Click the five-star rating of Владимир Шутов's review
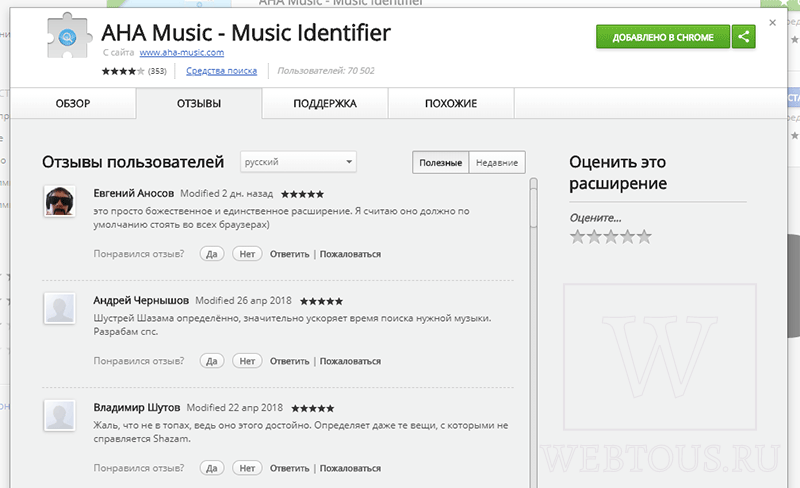This screenshot has width=800, height=488. pyautogui.click(x=313, y=408)
